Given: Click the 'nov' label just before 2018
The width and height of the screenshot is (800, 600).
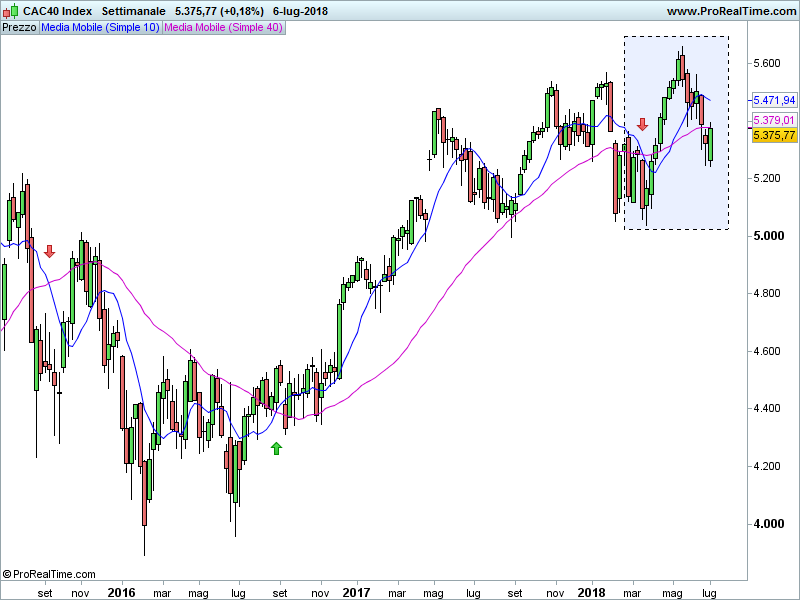Looking at the screenshot, I should click(x=555, y=593).
